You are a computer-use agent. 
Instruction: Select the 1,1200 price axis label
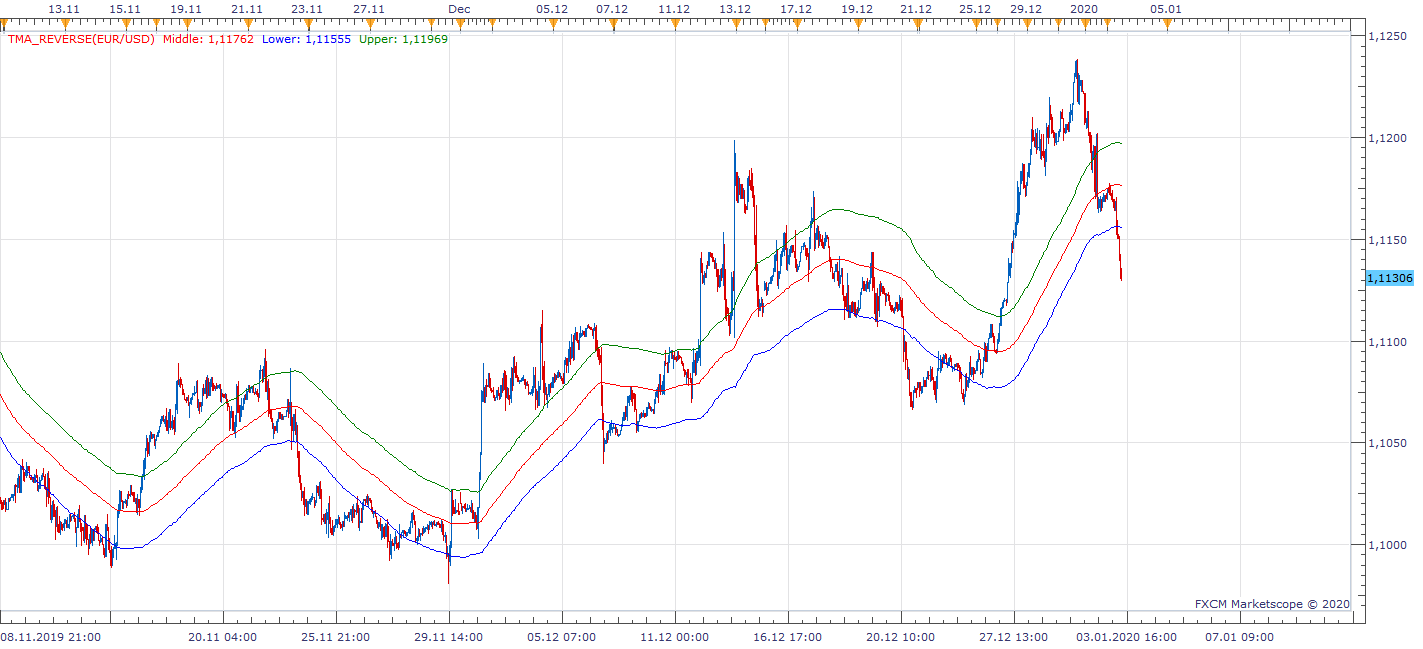tap(1387, 138)
